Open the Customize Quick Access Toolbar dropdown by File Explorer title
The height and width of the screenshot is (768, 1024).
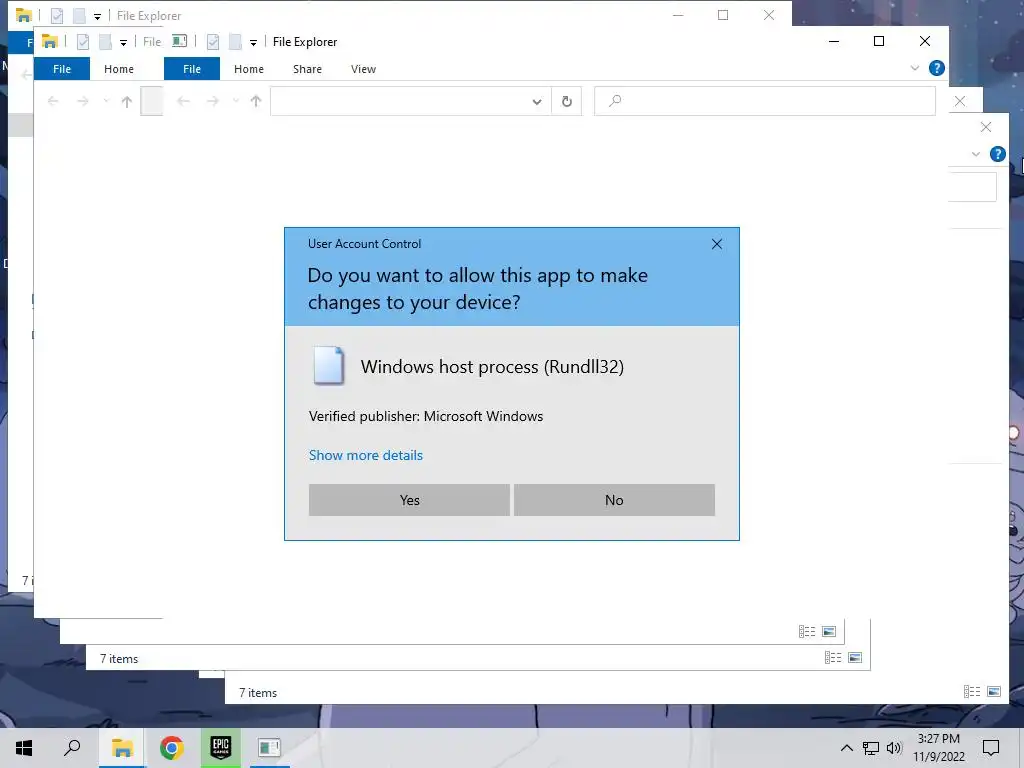pos(253,42)
